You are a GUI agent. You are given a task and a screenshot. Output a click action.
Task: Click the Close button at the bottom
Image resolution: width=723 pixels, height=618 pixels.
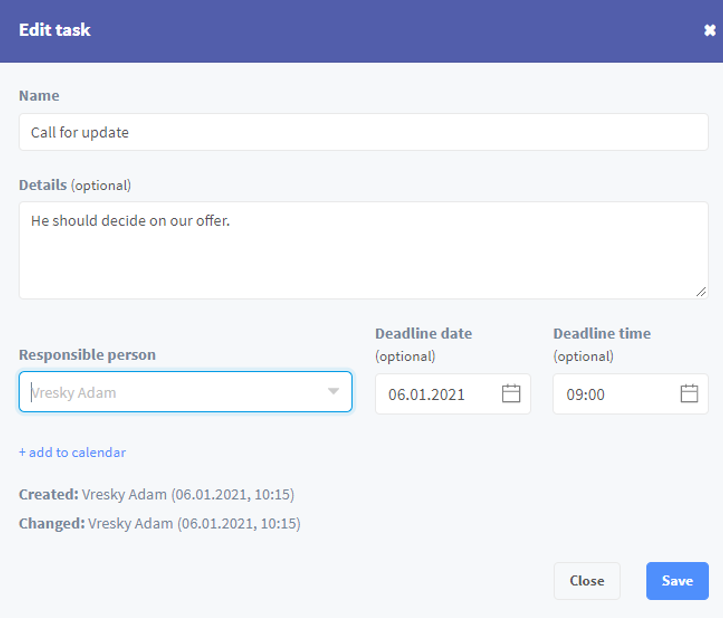point(587,581)
